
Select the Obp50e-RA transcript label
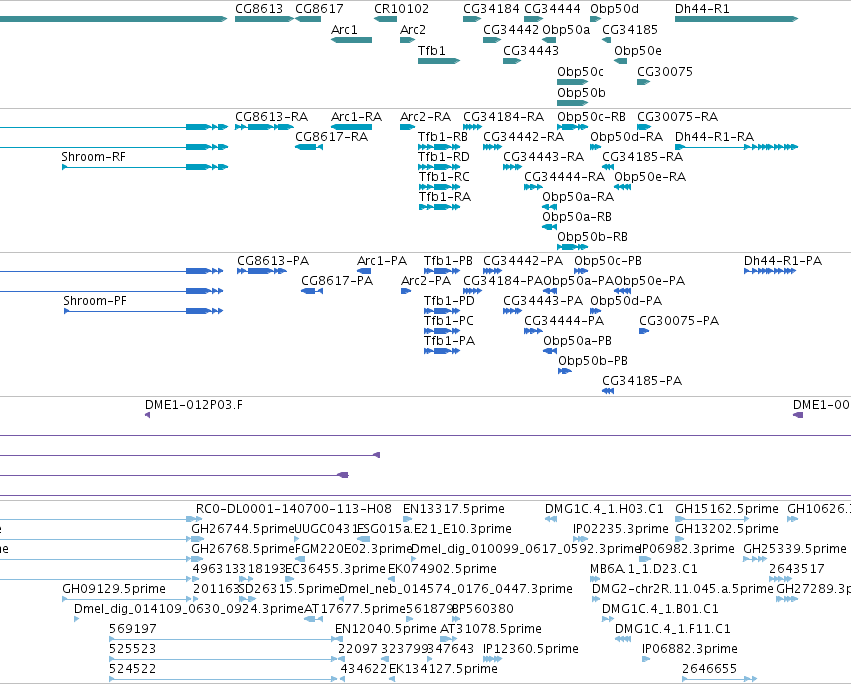pos(650,177)
